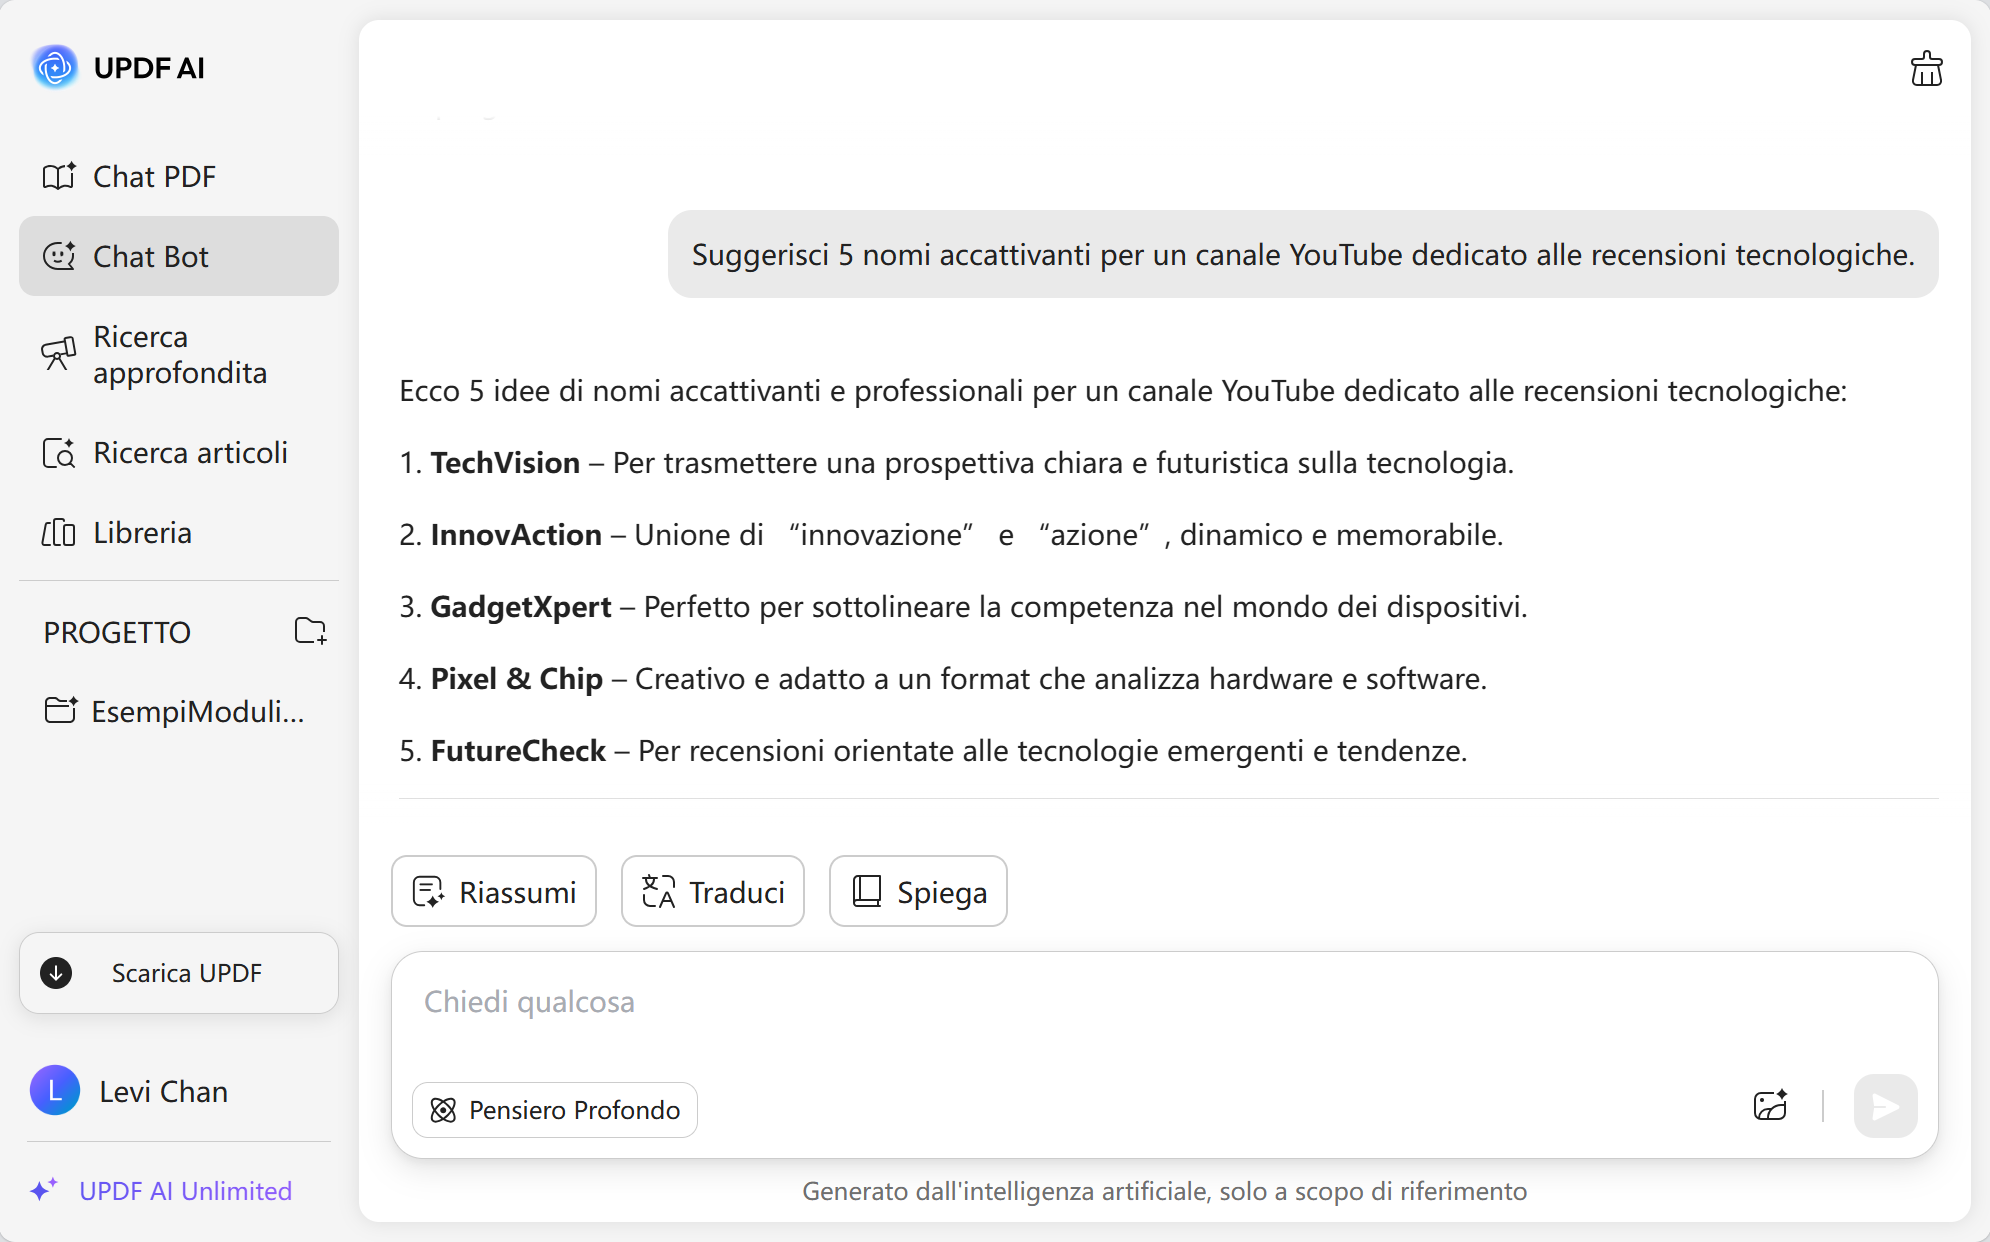Select the Traduci menu option
Image resolution: width=1990 pixels, height=1242 pixels.
point(712,891)
